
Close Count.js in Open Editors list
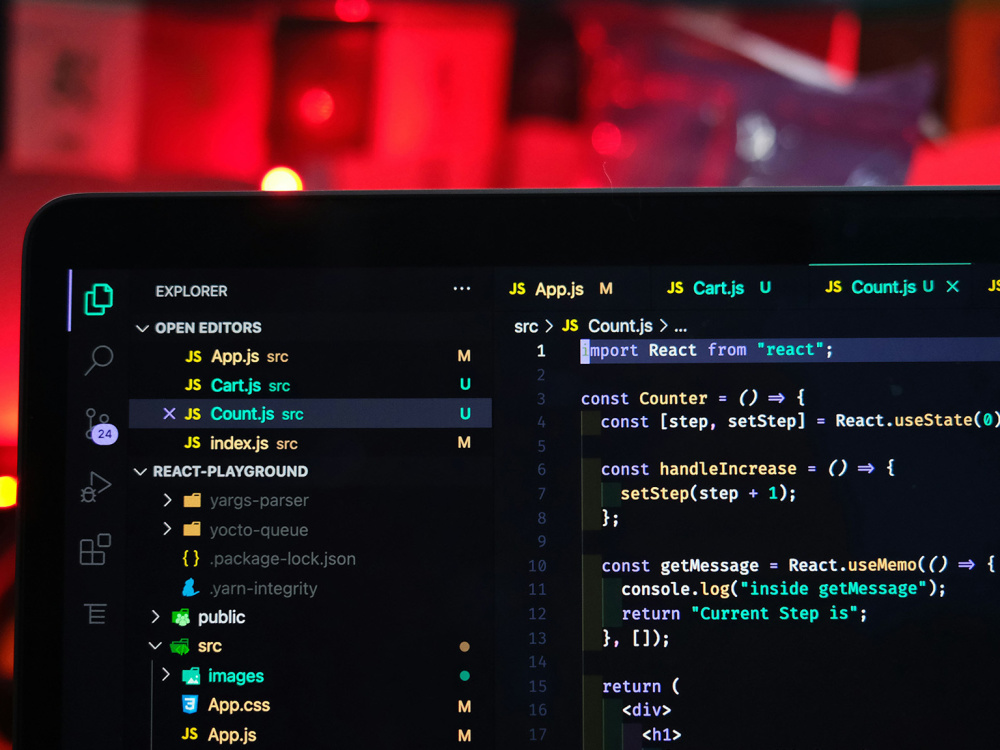coord(169,414)
